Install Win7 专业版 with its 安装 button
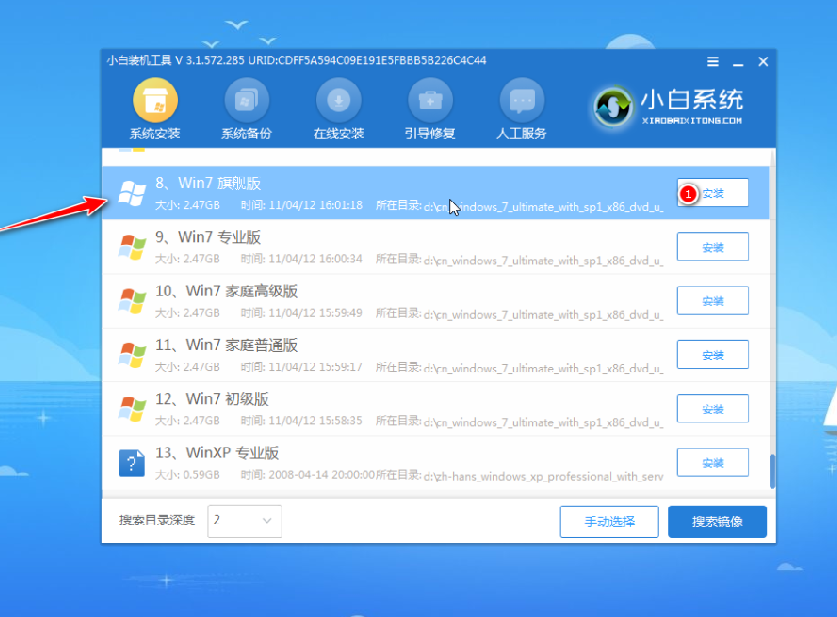 tap(713, 247)
